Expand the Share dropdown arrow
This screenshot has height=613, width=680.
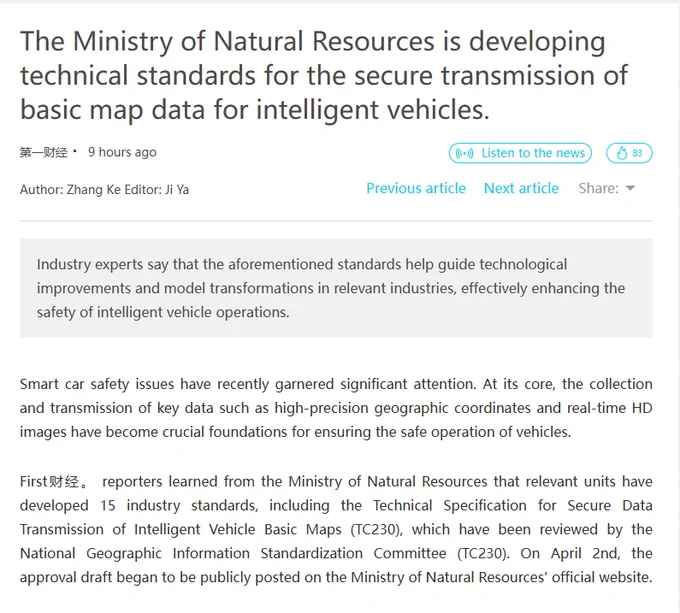631,188
